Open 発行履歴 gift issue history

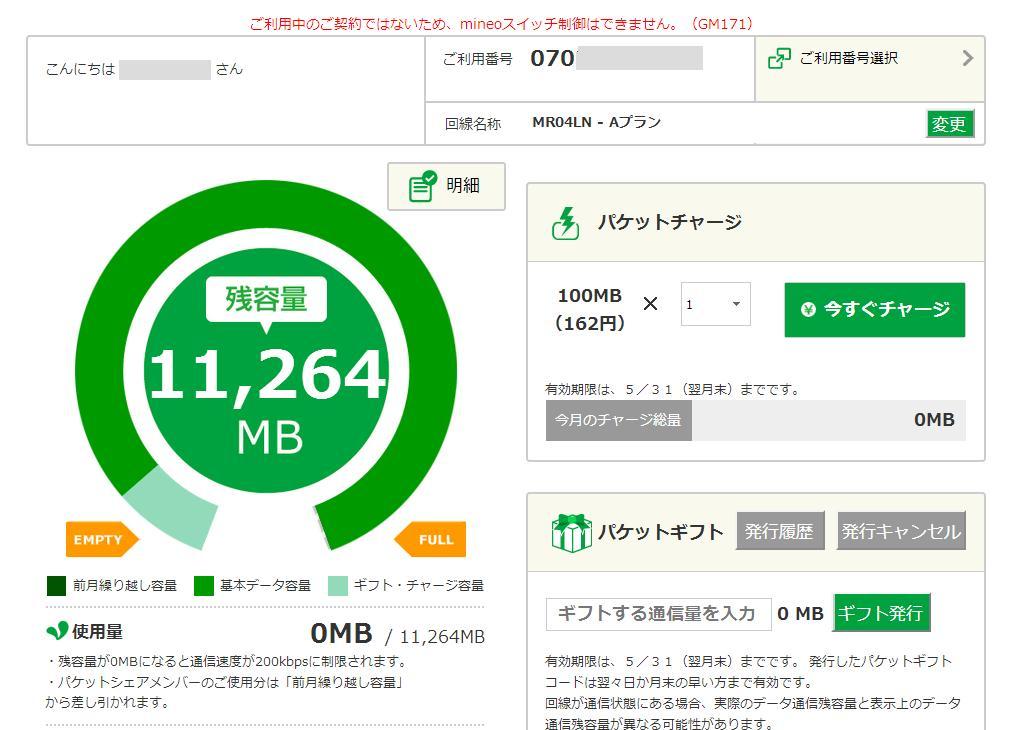pos(780,531)
